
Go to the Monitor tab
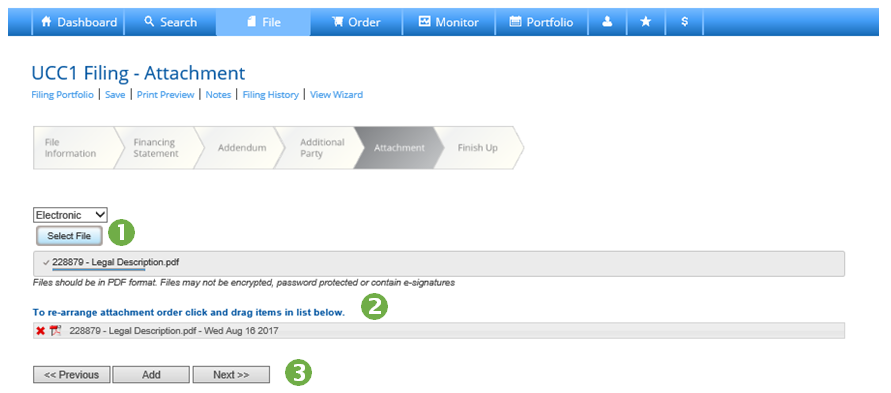pos(449,22)
